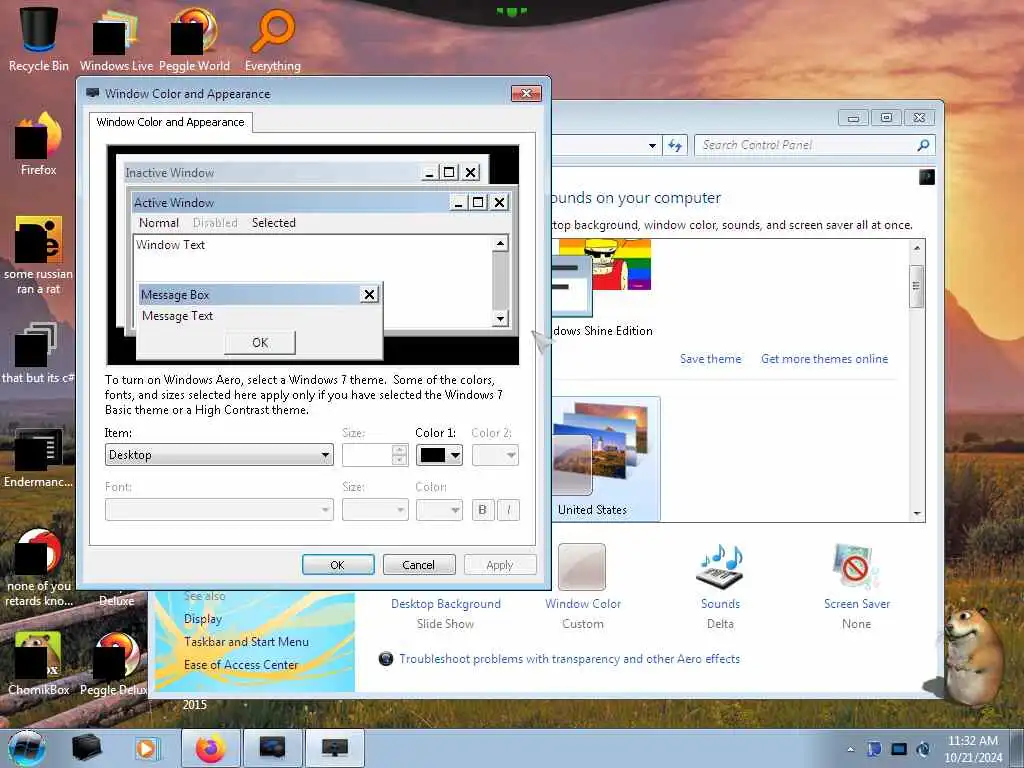Click the Action Center flag tray icon
The image size is (1024, 768).
(874, 749)
